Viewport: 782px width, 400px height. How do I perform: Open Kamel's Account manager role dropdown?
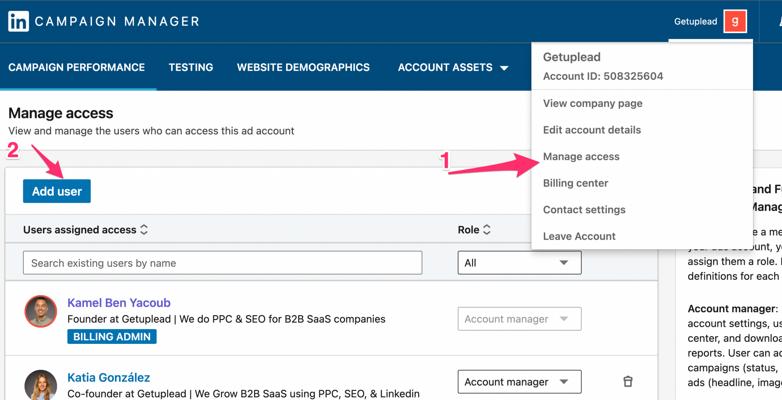[519, 319]
